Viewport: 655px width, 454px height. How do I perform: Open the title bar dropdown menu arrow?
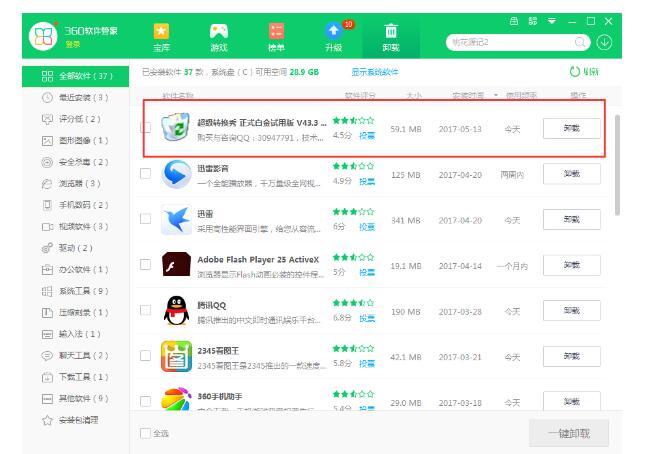point(551,21)
